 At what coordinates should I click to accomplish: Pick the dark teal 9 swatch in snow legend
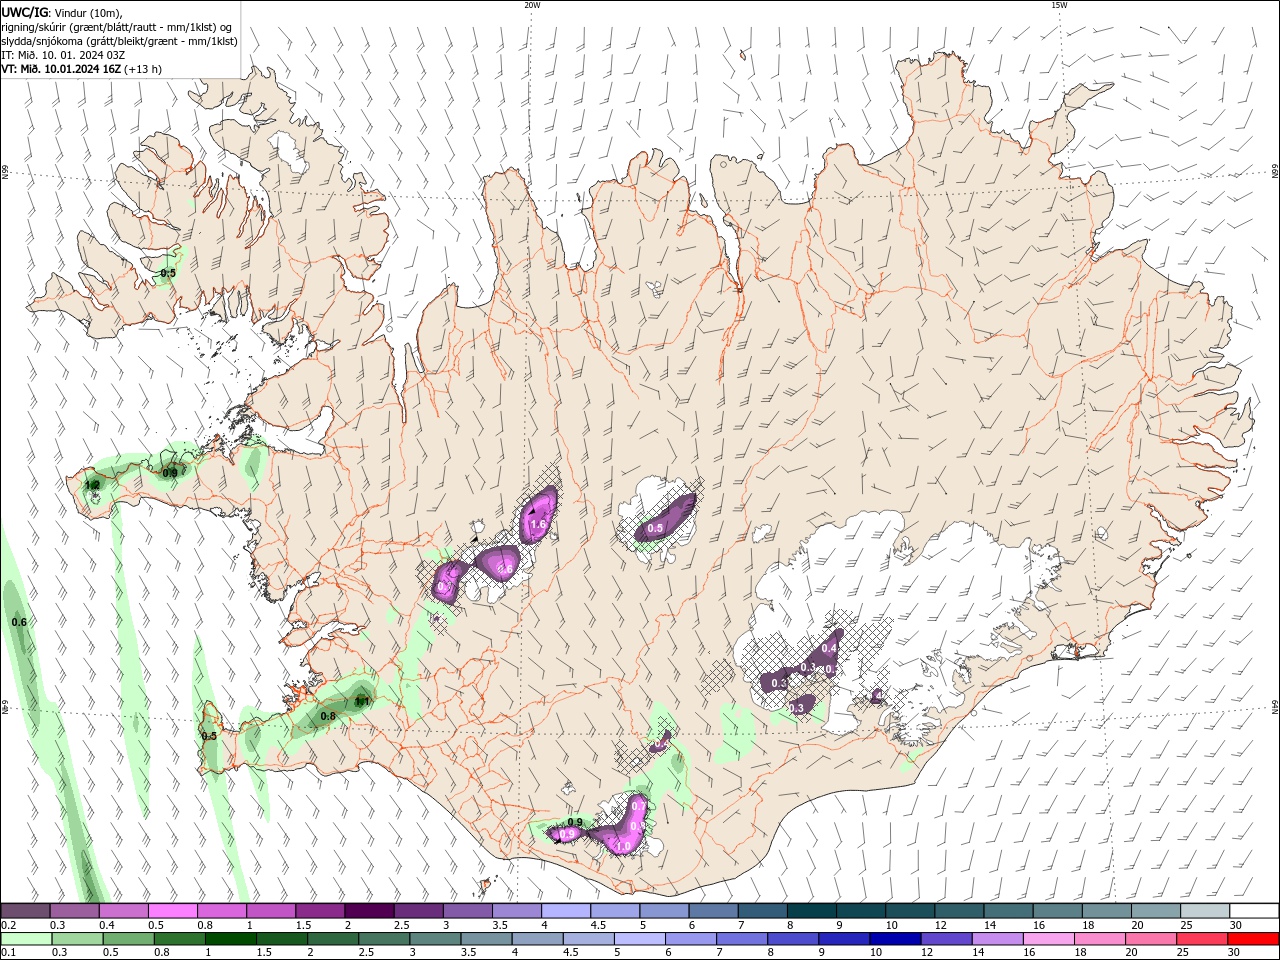[861, 910]
